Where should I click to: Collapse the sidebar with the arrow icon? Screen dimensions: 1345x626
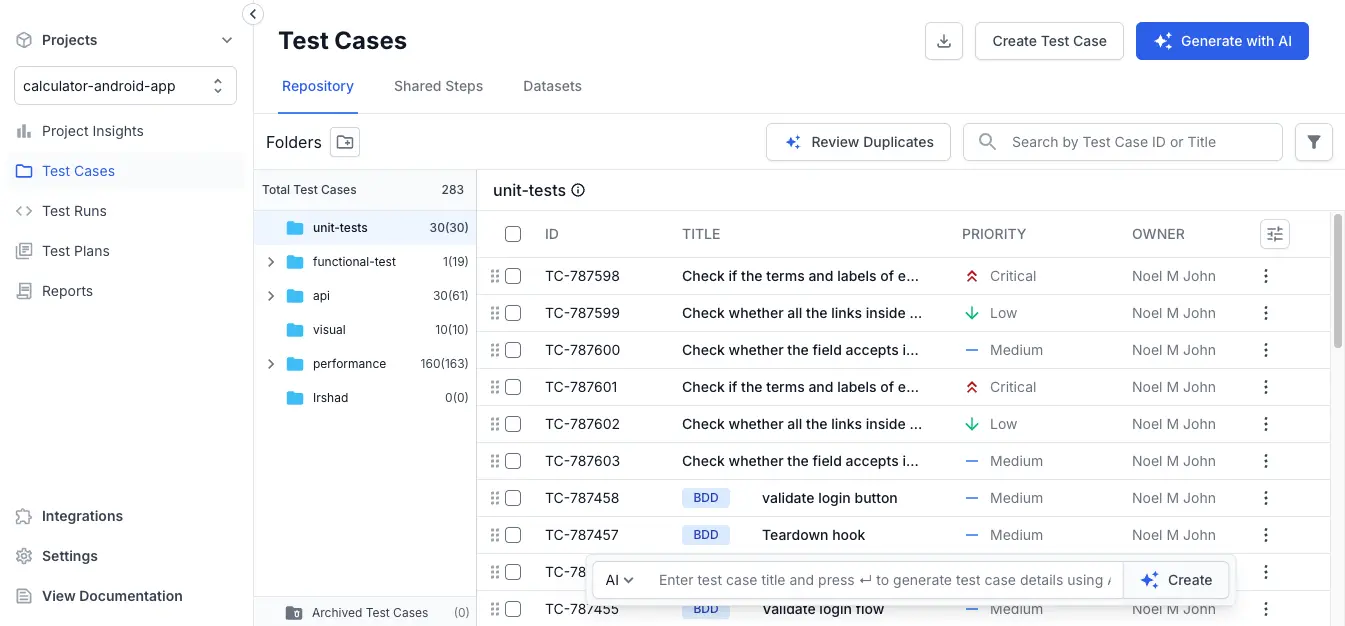point(253,14)
